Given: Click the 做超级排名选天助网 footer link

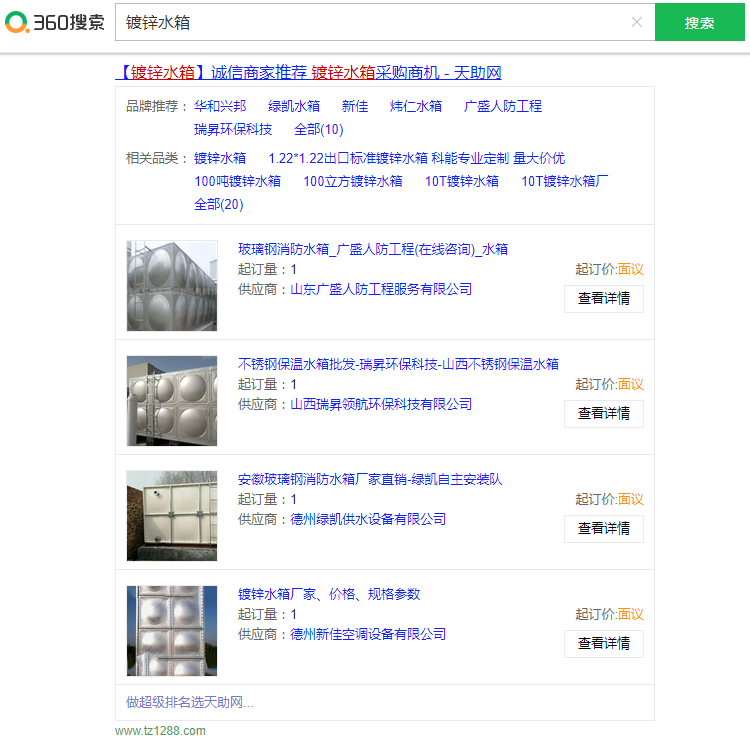Looking at the screenshot, I should [189, 702].
